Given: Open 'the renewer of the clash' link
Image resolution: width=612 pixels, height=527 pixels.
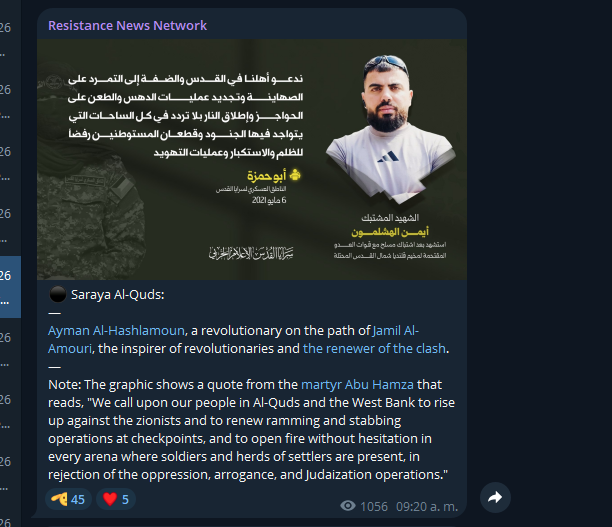Looking at the screenshot, I should pos(374,348).
